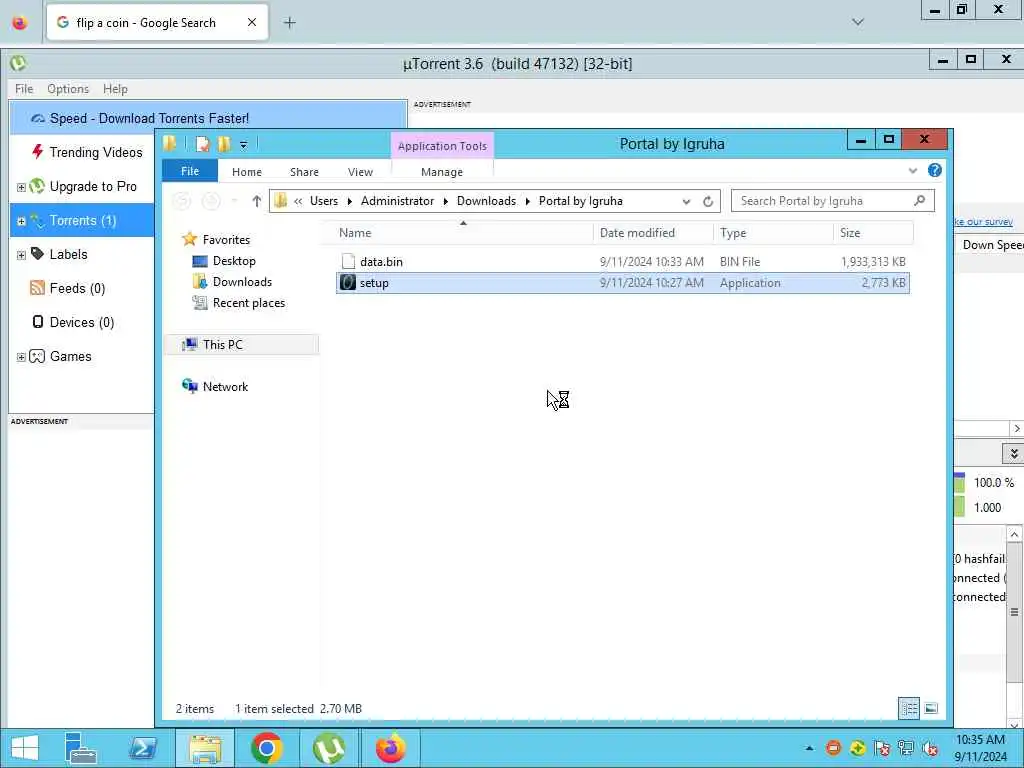Viewport: 1024px width, 768px height.
Task: Go up one folder level arrow
Action: point(257,201)
